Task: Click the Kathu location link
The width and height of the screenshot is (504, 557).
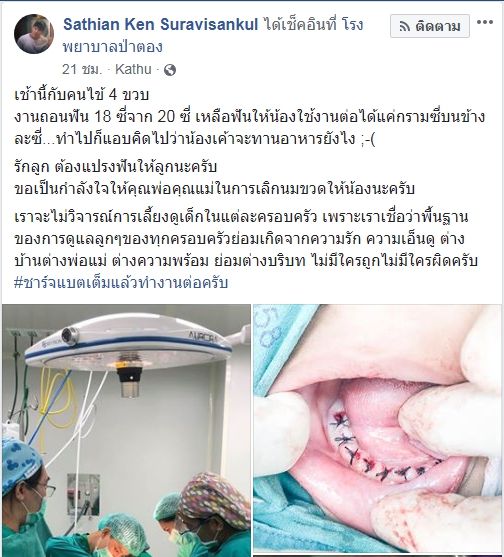Action: click(133, 69)
